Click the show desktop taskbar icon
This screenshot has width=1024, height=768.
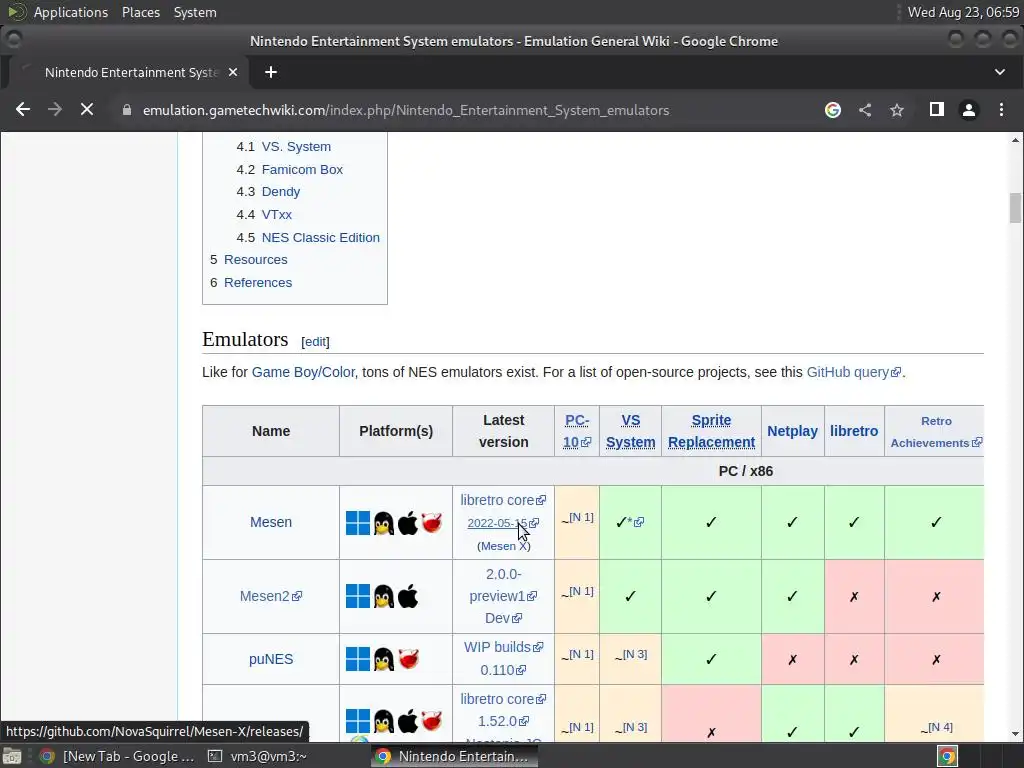coord(12,756)
